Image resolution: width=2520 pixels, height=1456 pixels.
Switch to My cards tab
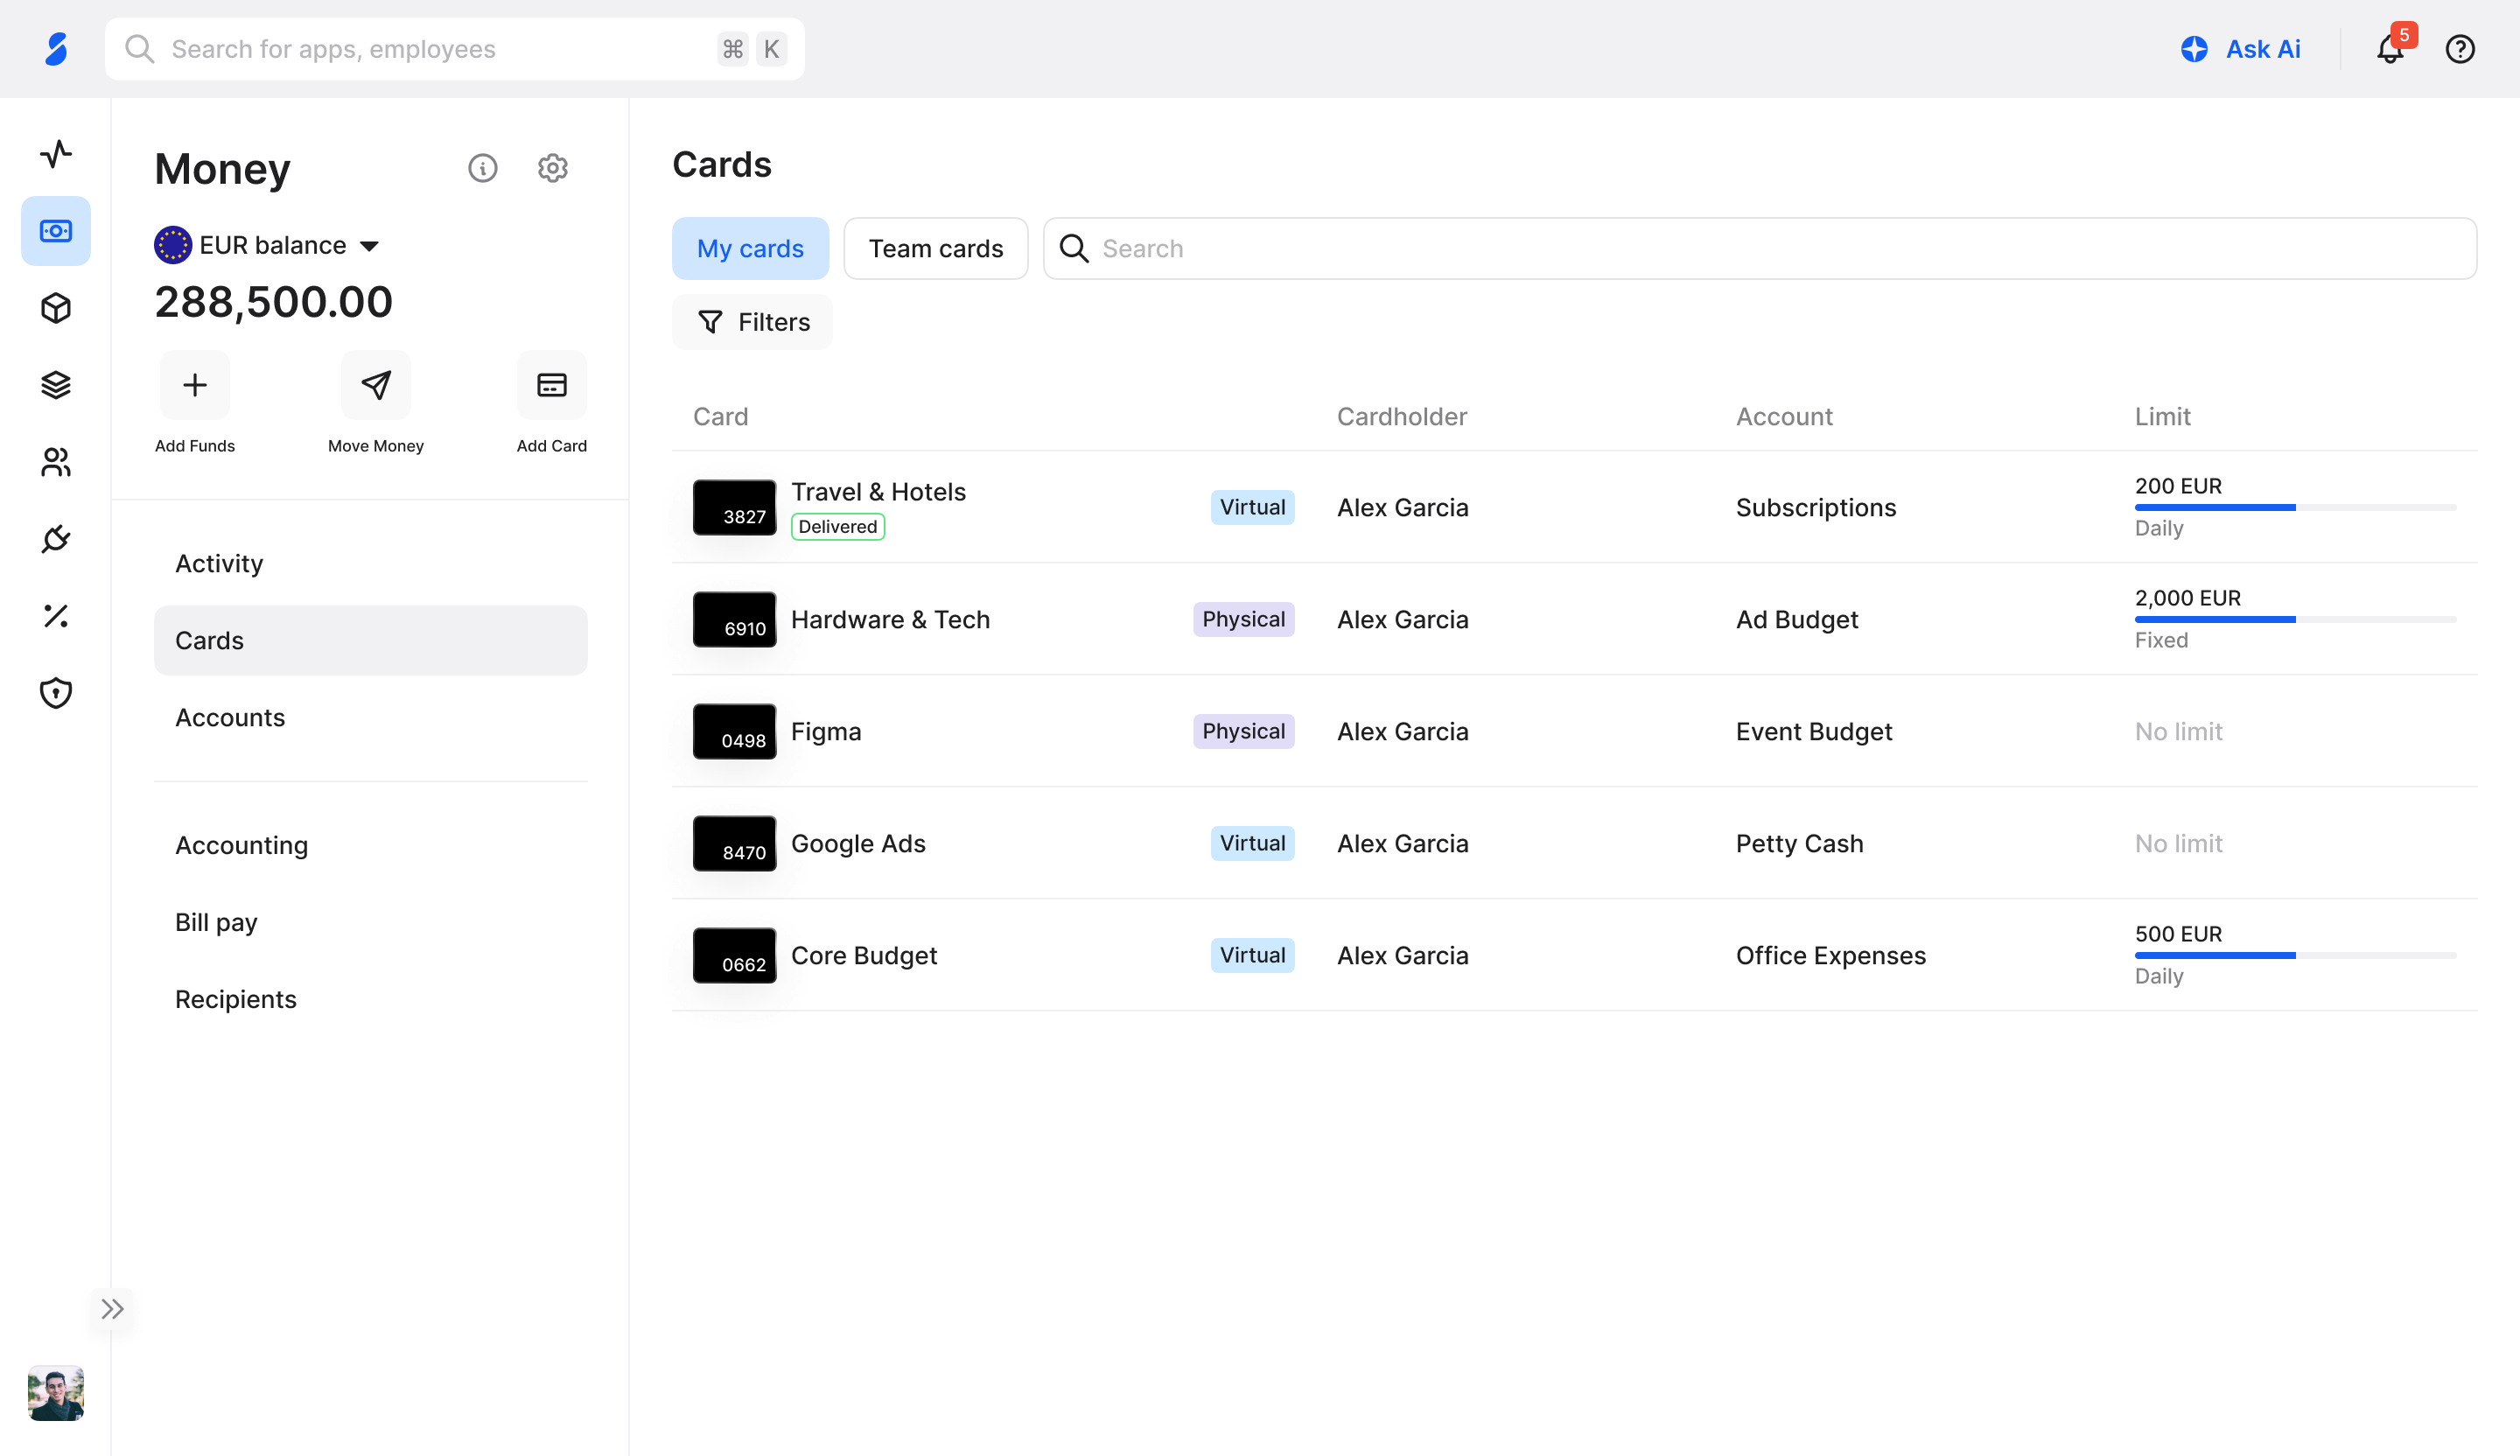pyautogui.click(x=750, y=248)
